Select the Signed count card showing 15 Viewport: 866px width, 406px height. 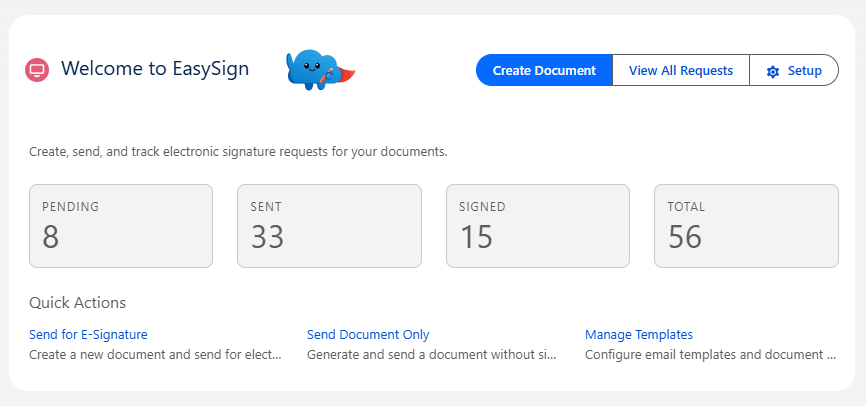538,226
